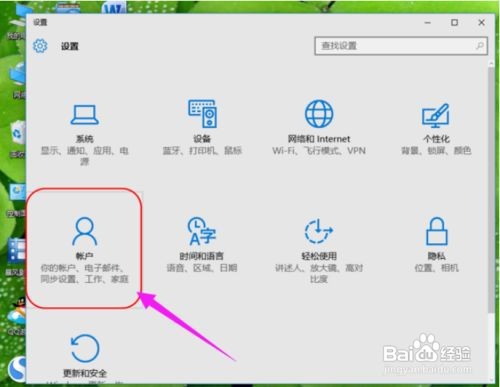
Task: Click the description 语音、区域、日期
Action: 202,268
